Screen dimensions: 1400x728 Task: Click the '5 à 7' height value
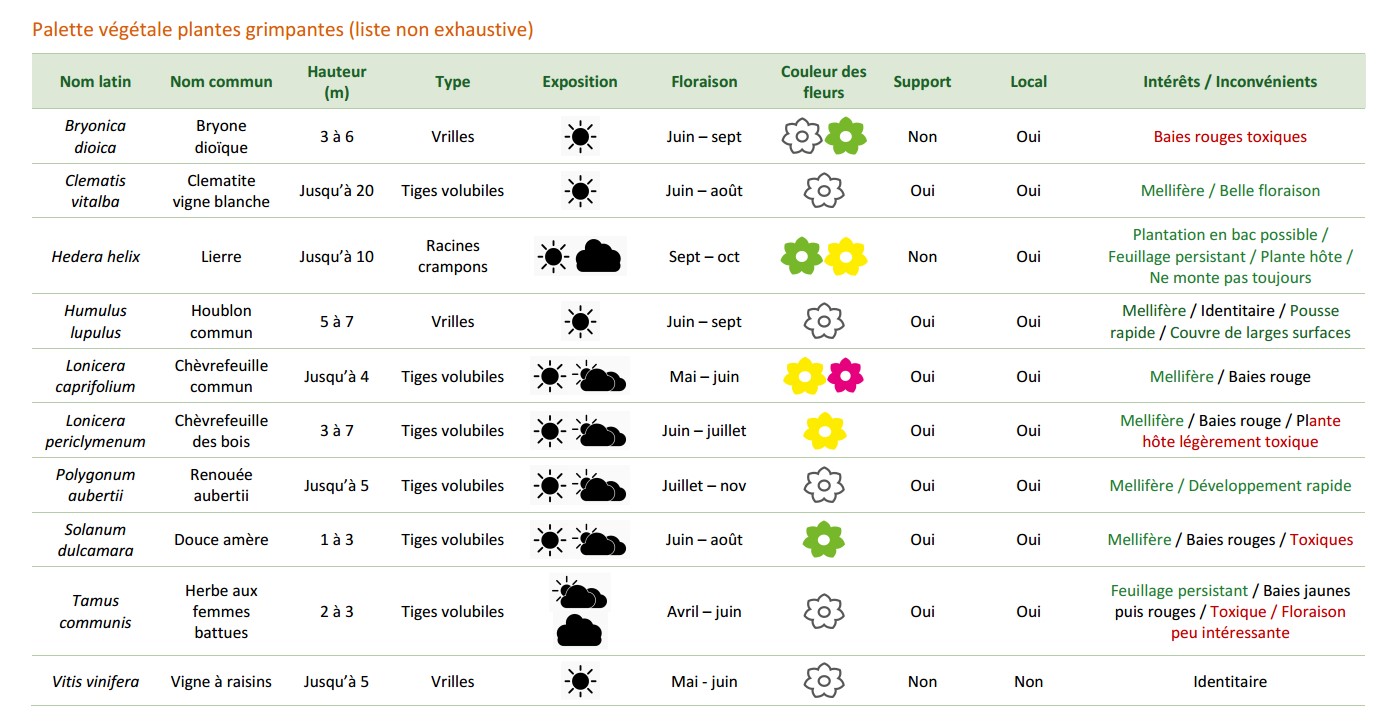point(337,321)
